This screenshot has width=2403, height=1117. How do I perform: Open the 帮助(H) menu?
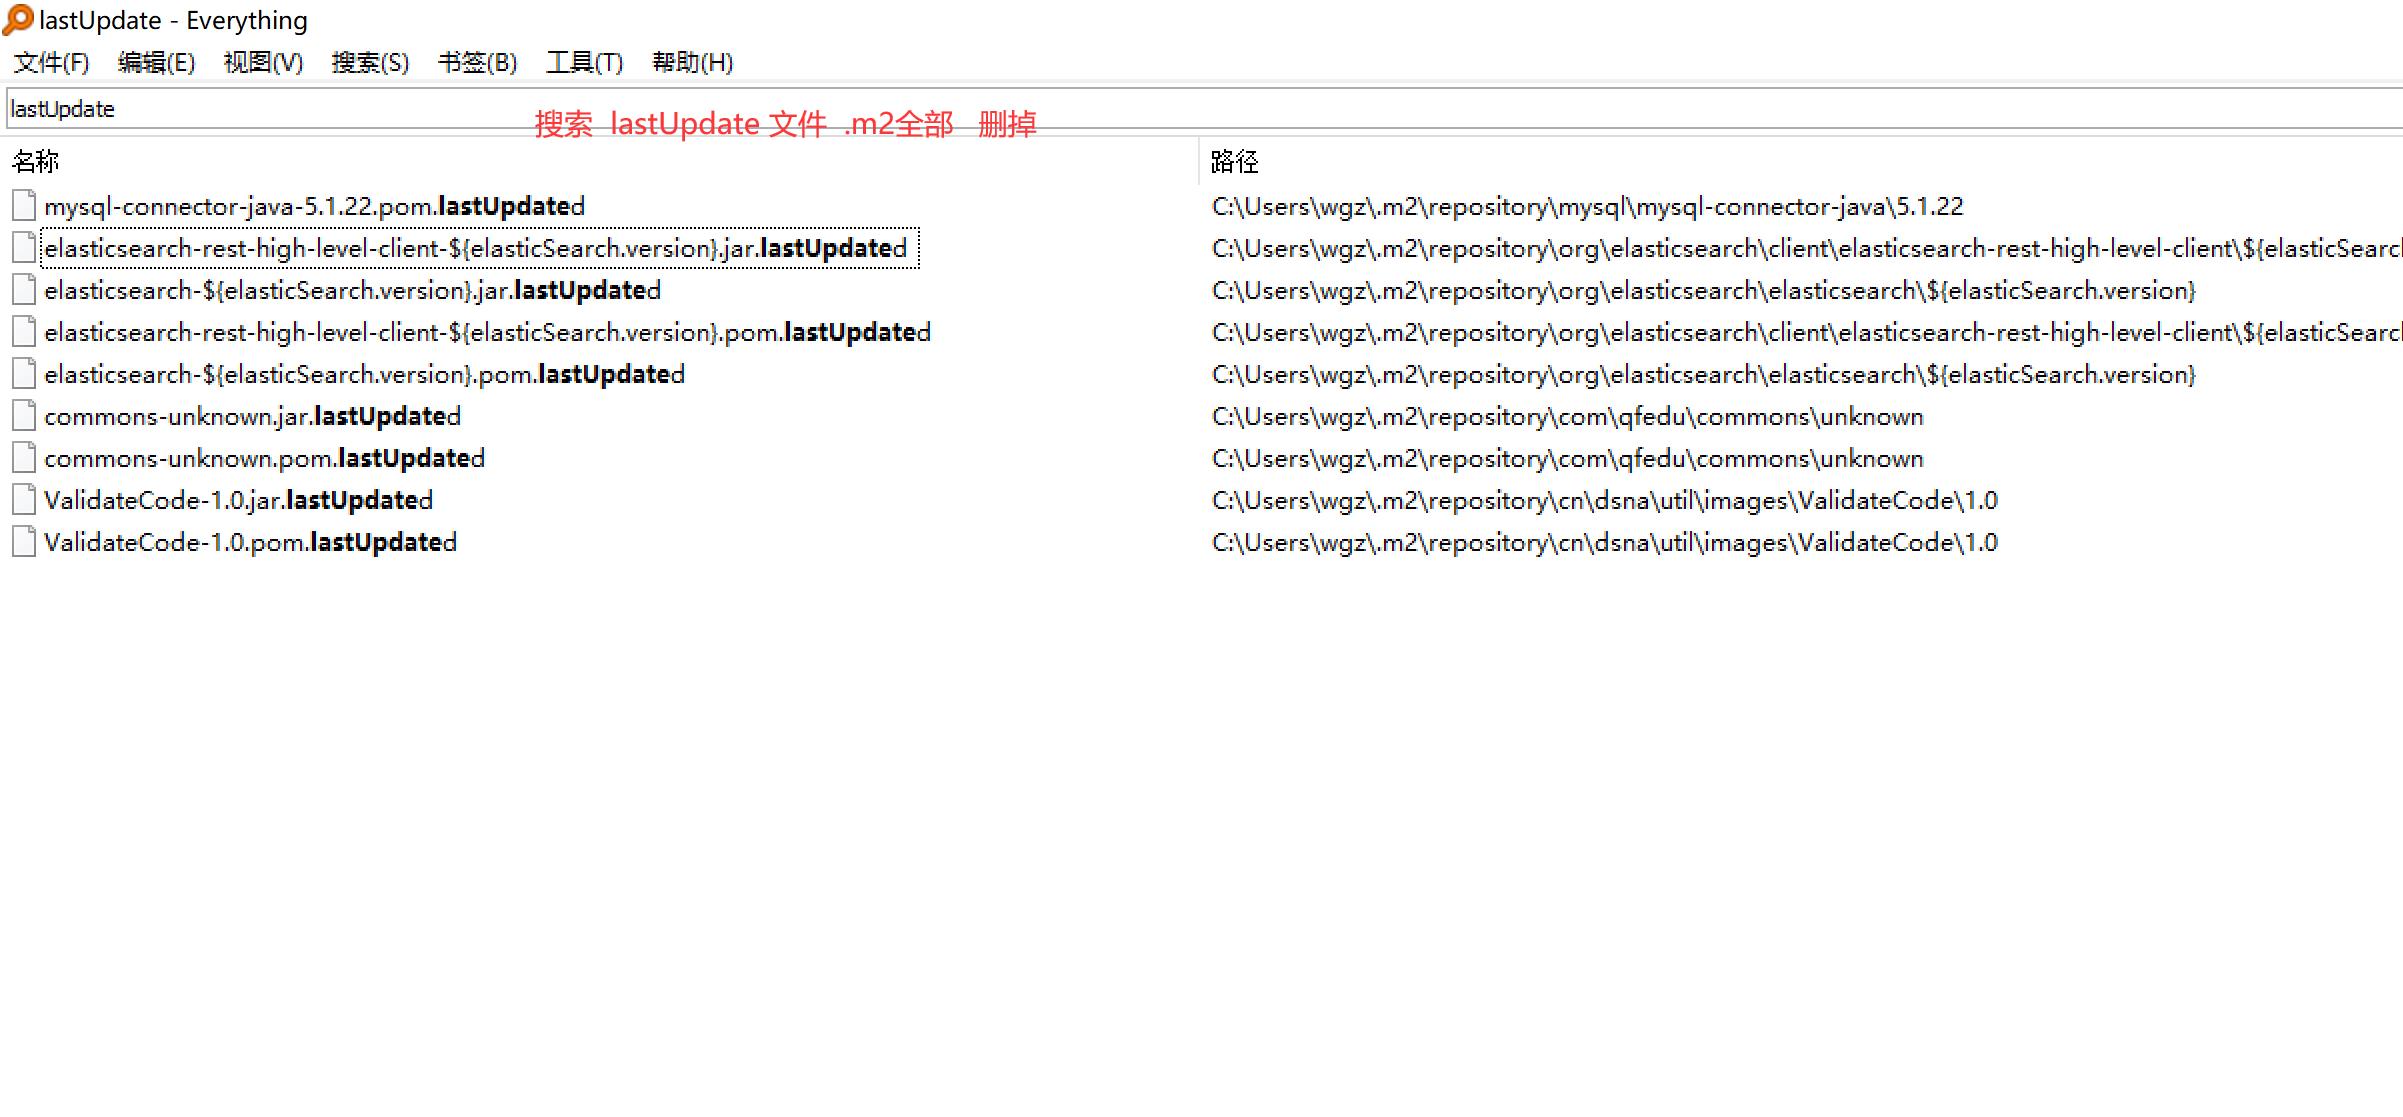click(693, 63)
